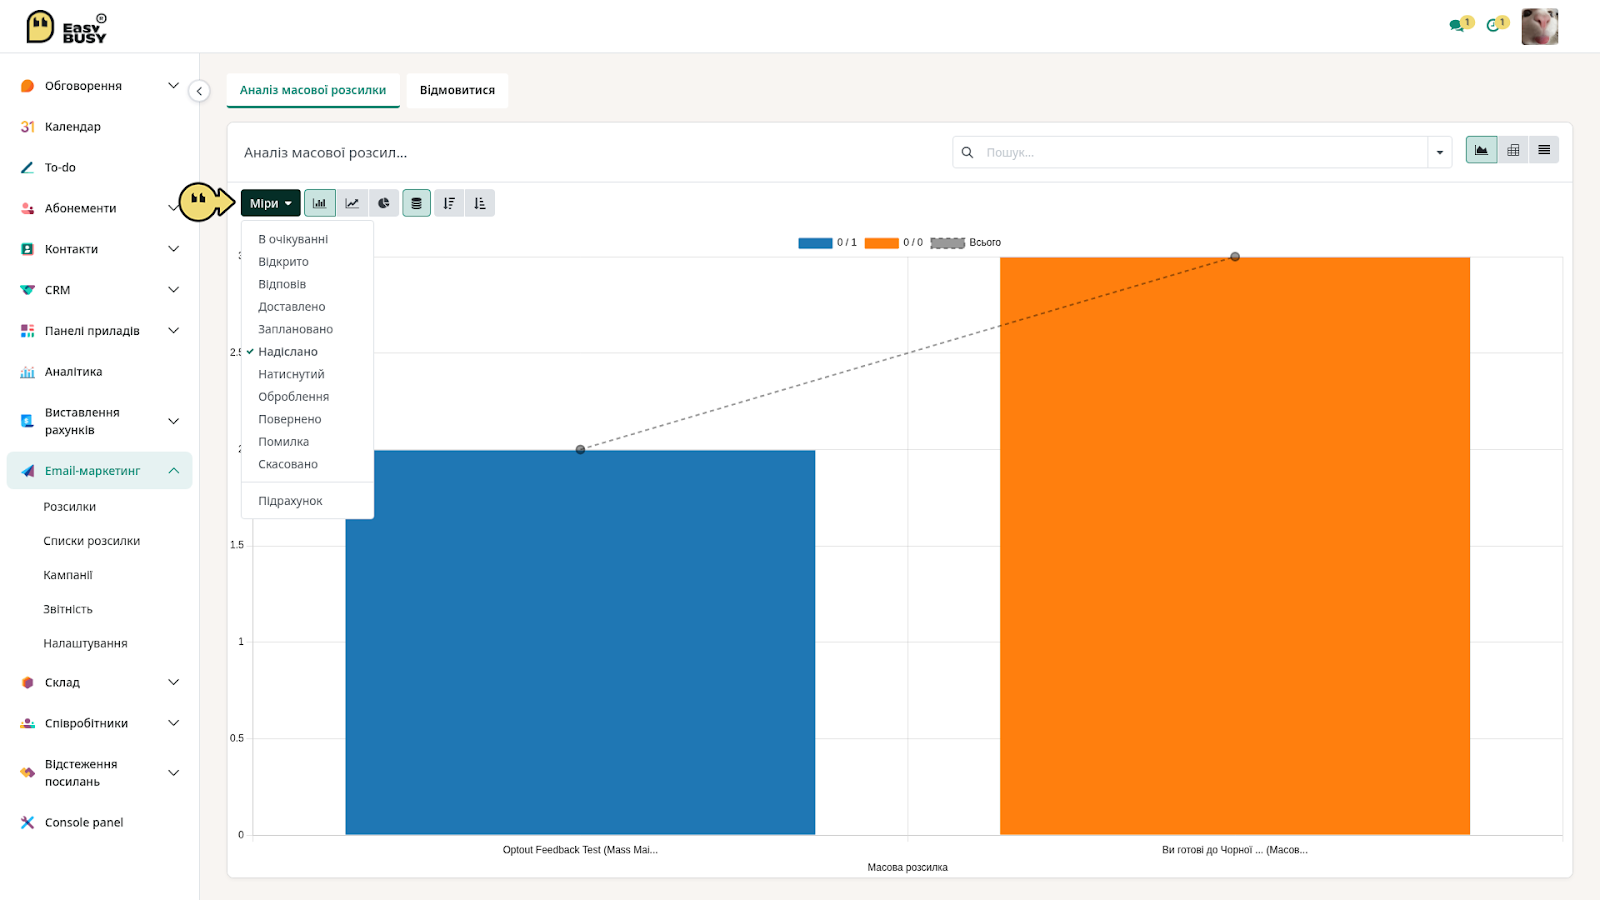Open the Міри dropdown button
The height and width of the screenshot is (900, 1600).
click(270, 203)
